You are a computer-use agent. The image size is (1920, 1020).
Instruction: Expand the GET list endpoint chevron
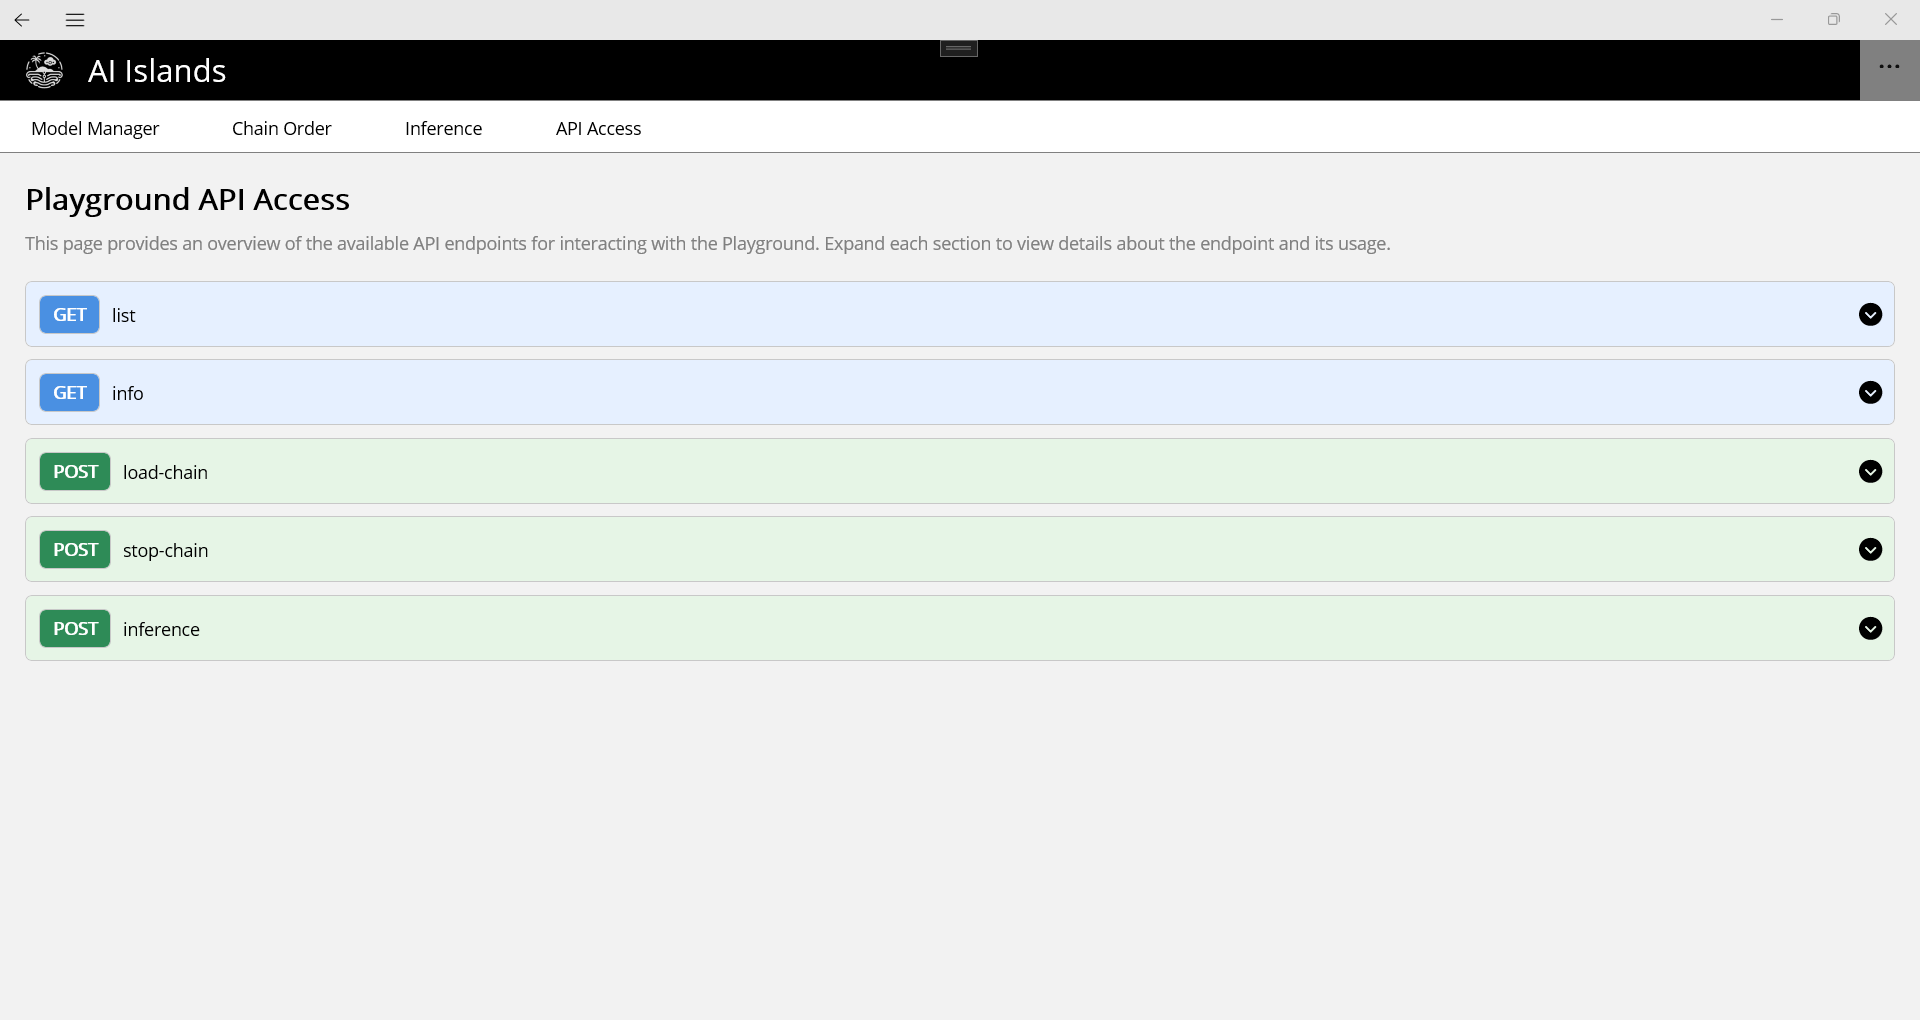click(1870, 314)
